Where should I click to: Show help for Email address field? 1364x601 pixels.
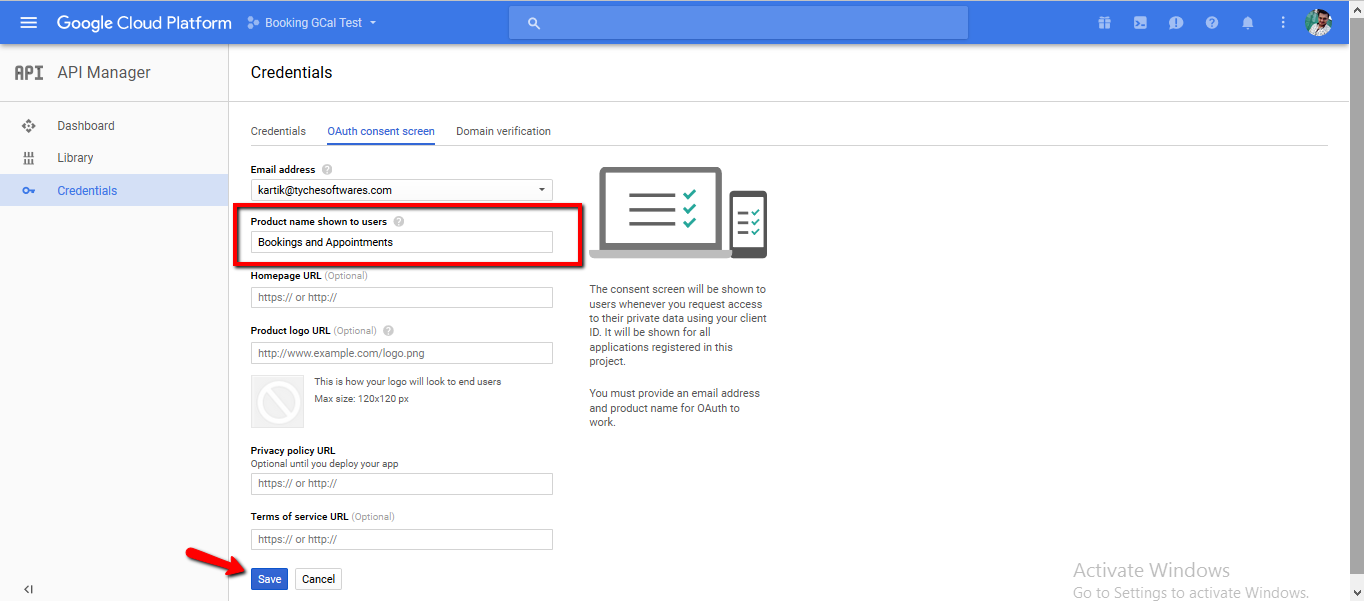[327, 170]
